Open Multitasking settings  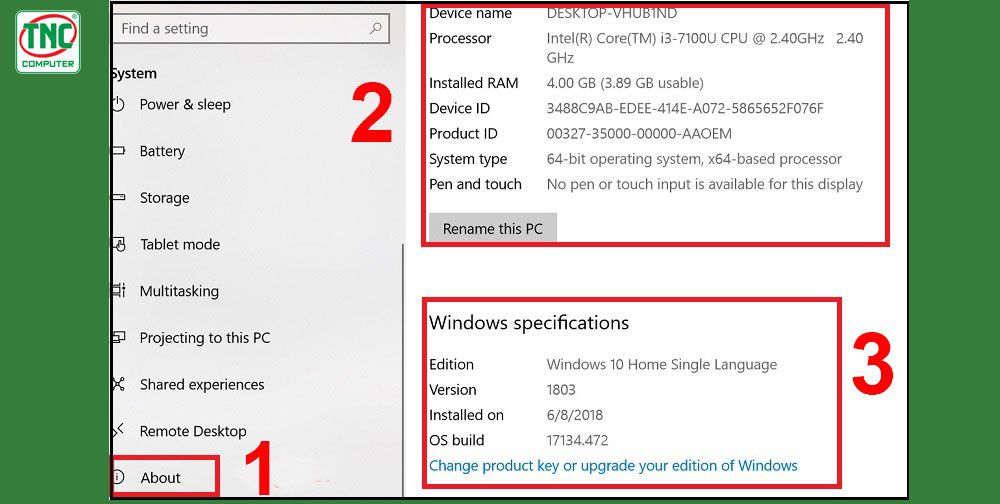tap(179, 291)
